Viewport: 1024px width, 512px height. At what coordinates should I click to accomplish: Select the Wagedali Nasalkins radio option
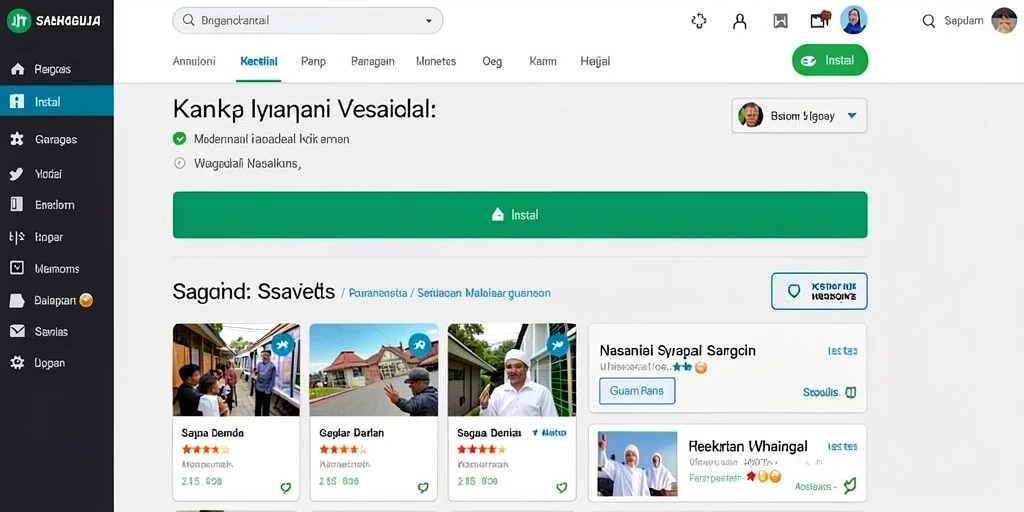click(x=180, y=163)
